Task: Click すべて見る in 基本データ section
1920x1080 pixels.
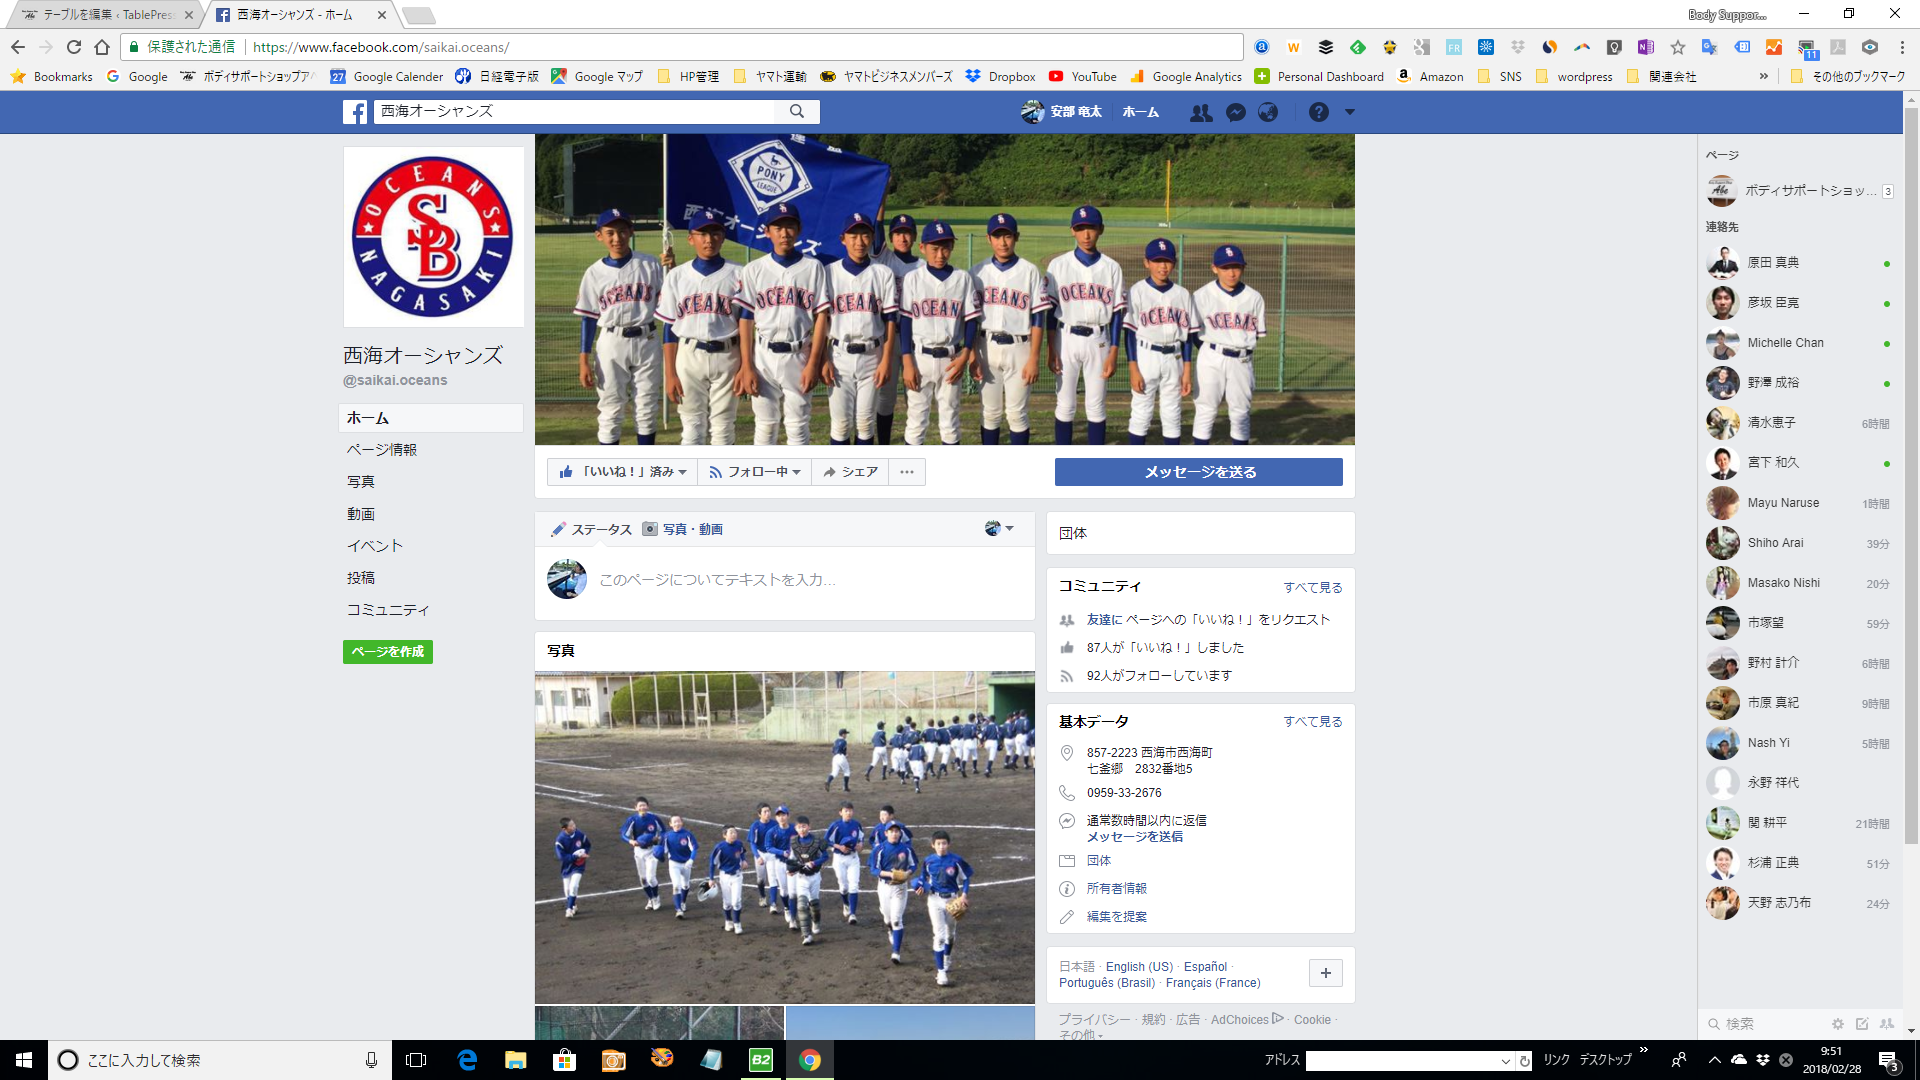Action: tap(1313, 722)
